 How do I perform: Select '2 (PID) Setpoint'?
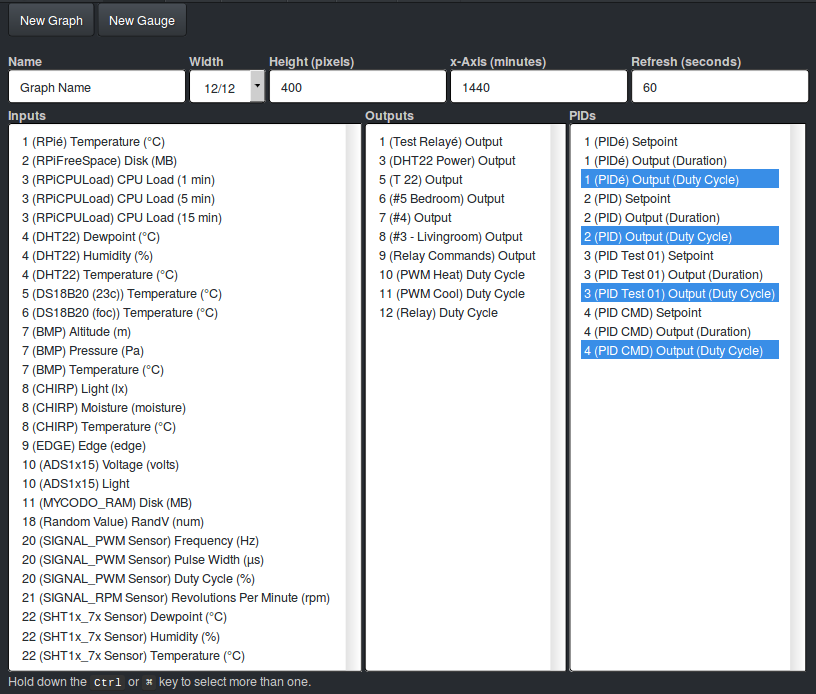[680, 199]
